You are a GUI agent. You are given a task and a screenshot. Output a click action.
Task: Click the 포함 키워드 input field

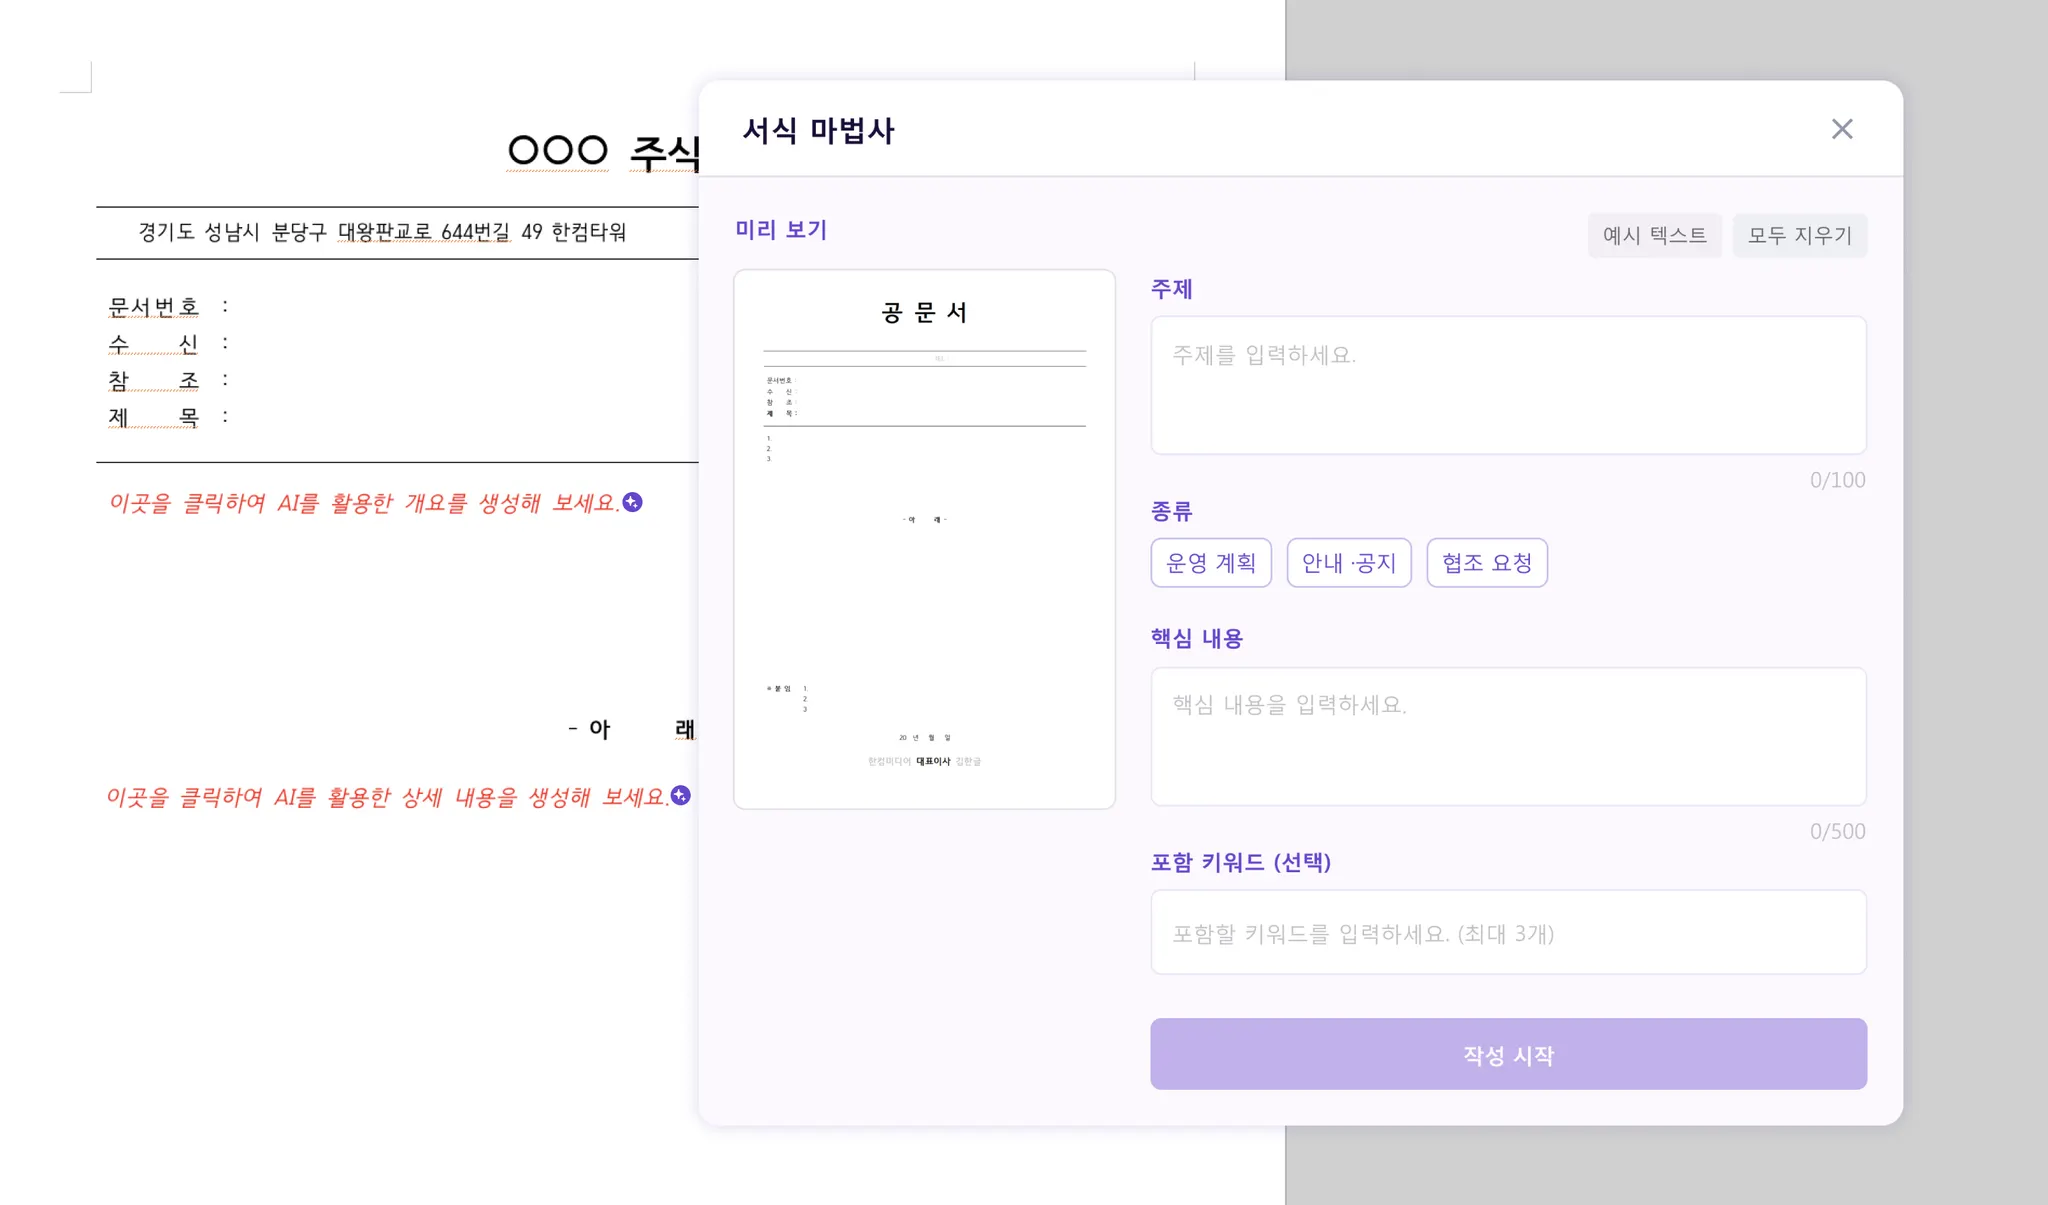[x=1507, y=932]
